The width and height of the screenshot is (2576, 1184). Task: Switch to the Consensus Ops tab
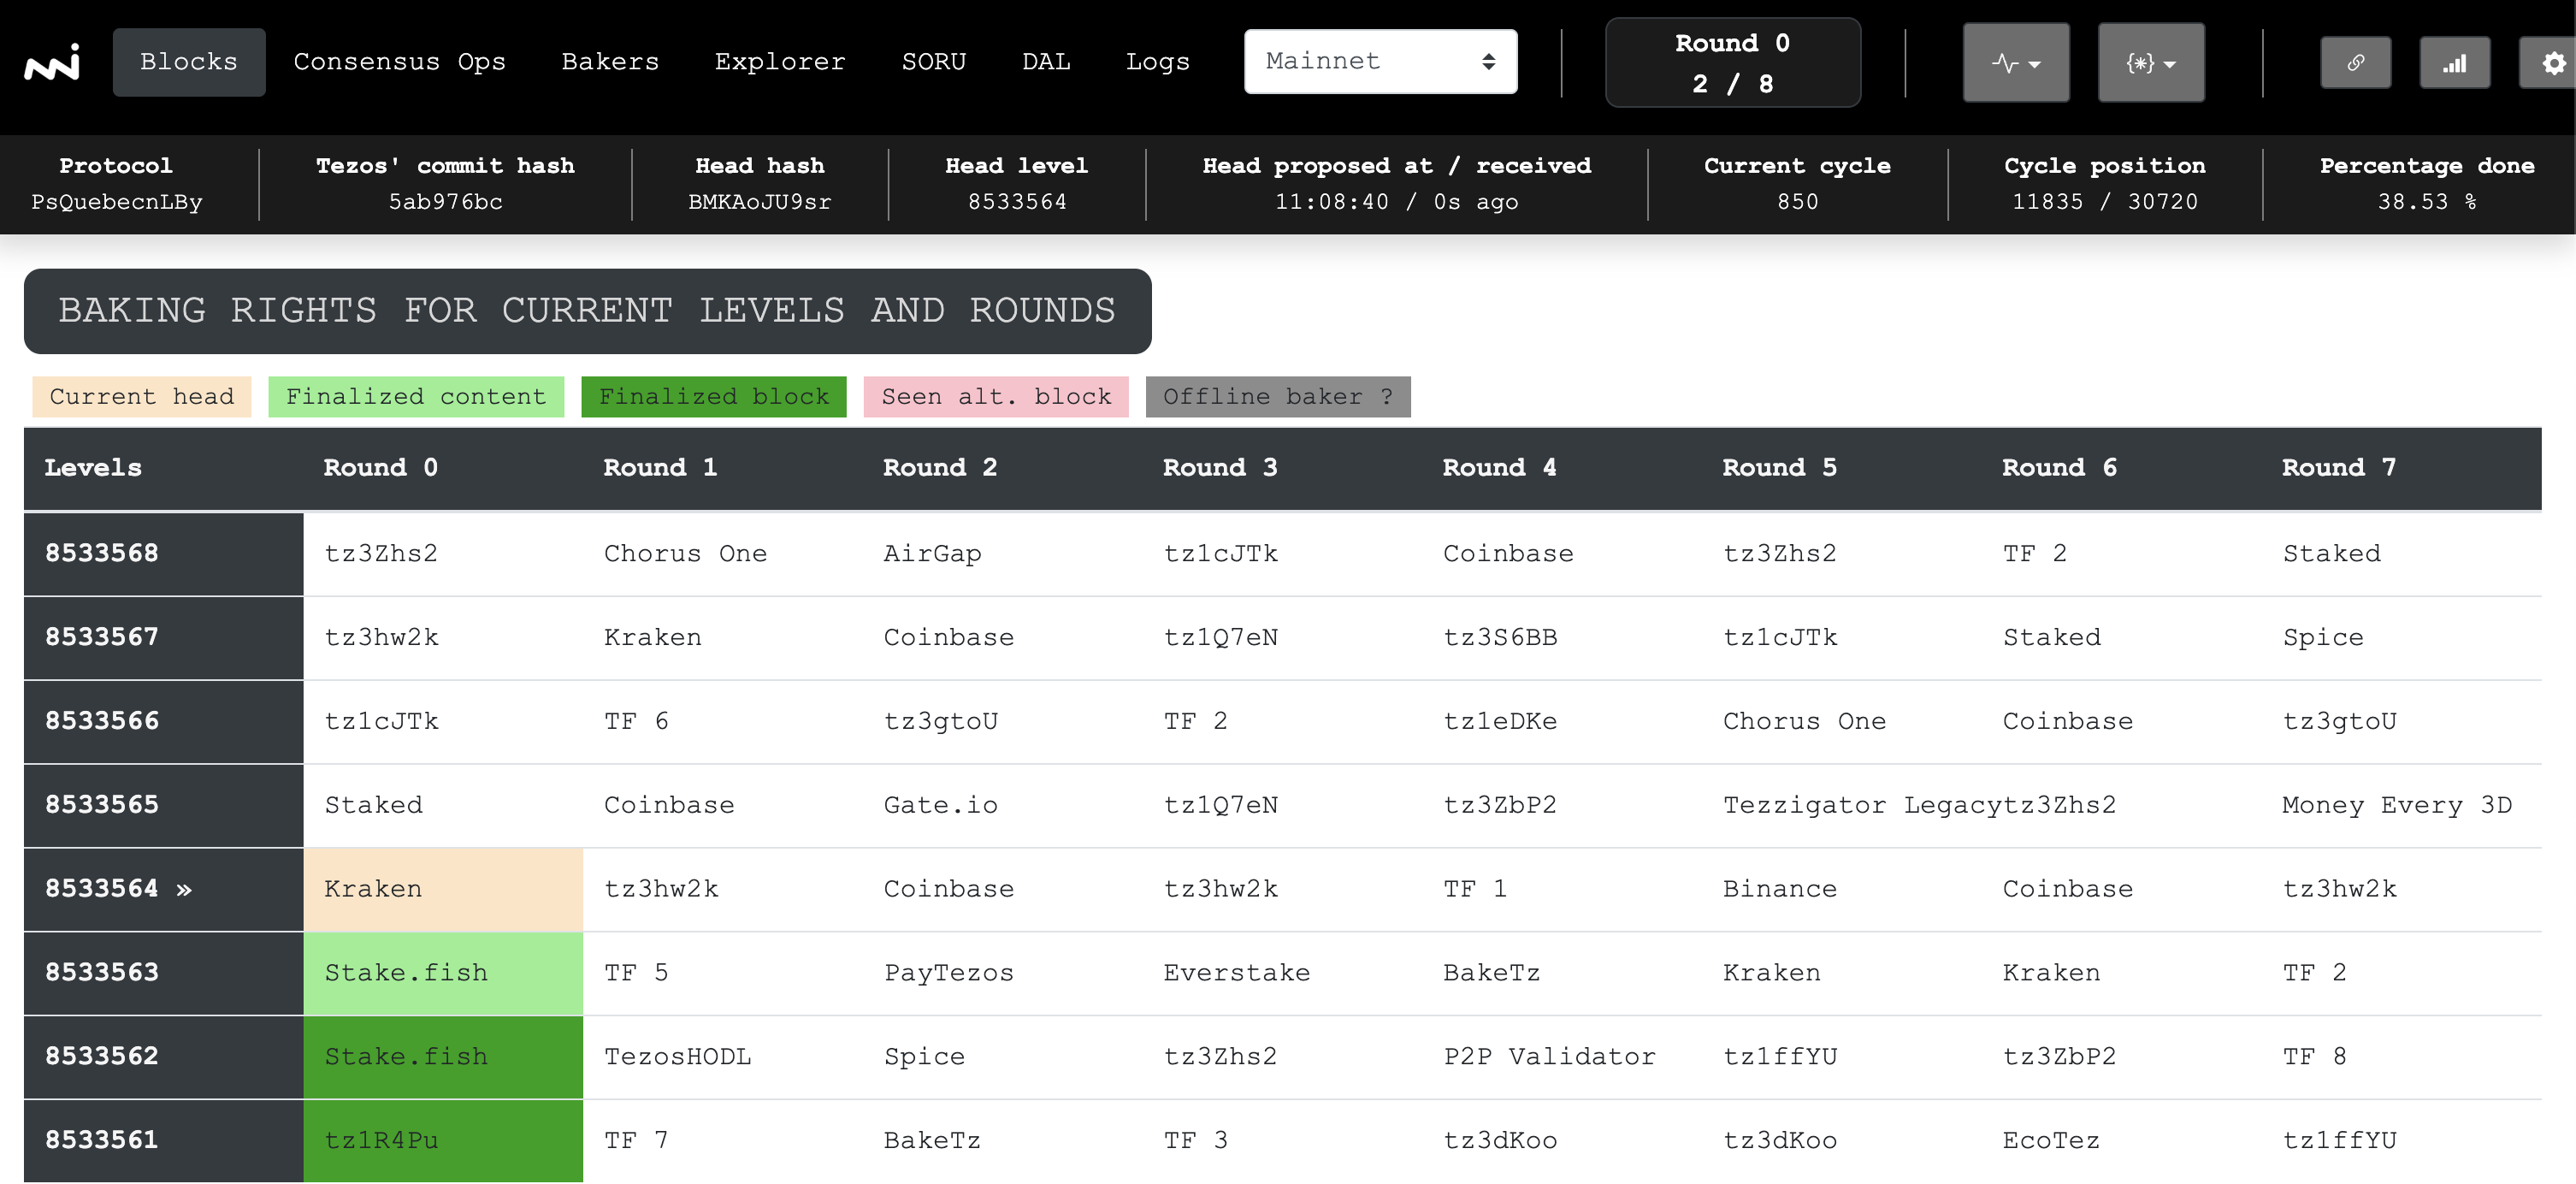coord(399,62)
